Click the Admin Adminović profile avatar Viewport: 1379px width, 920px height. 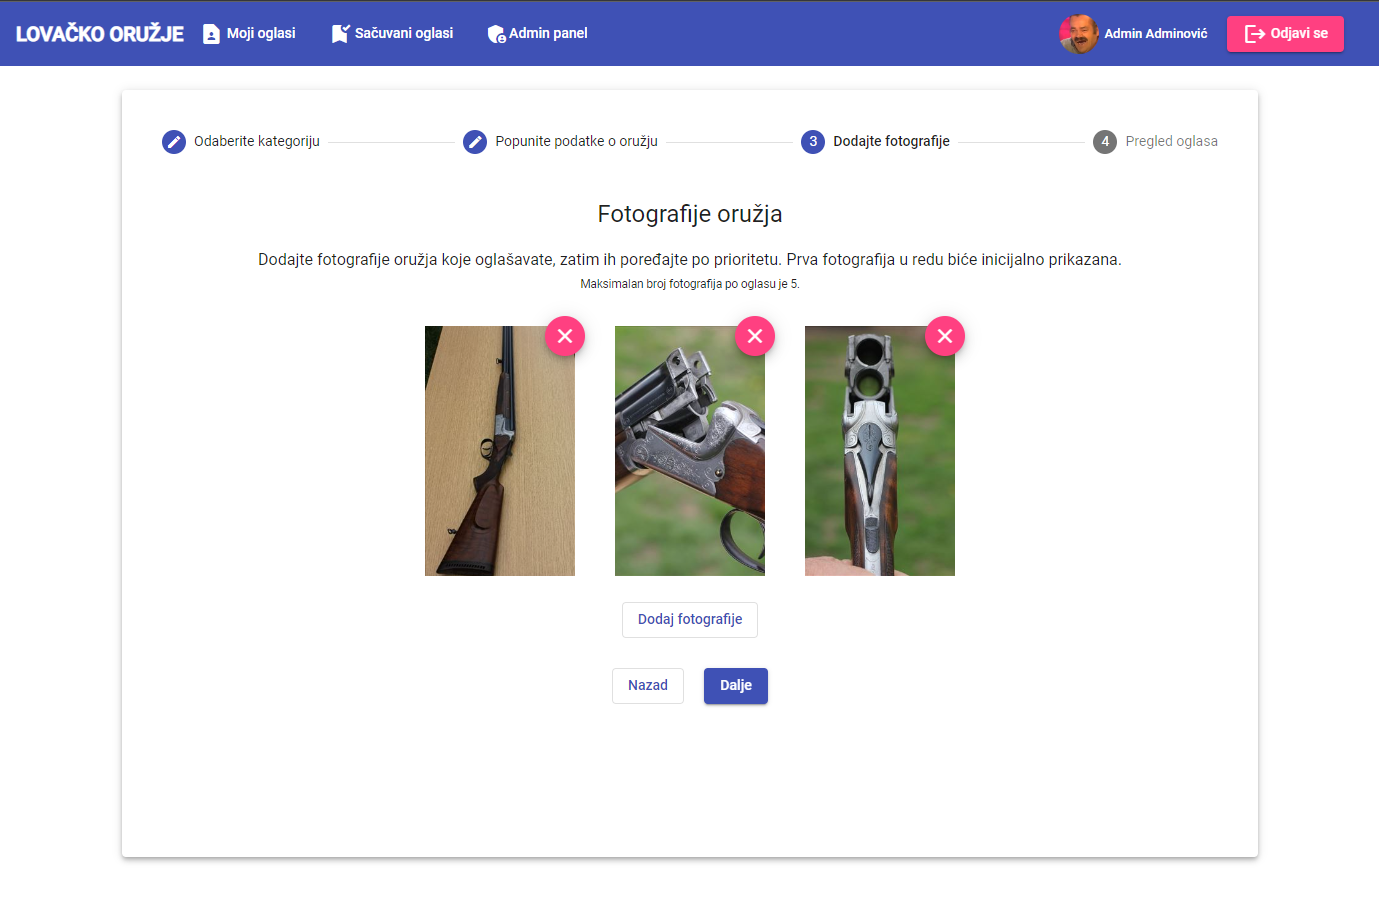click(x=1080, y=33)
